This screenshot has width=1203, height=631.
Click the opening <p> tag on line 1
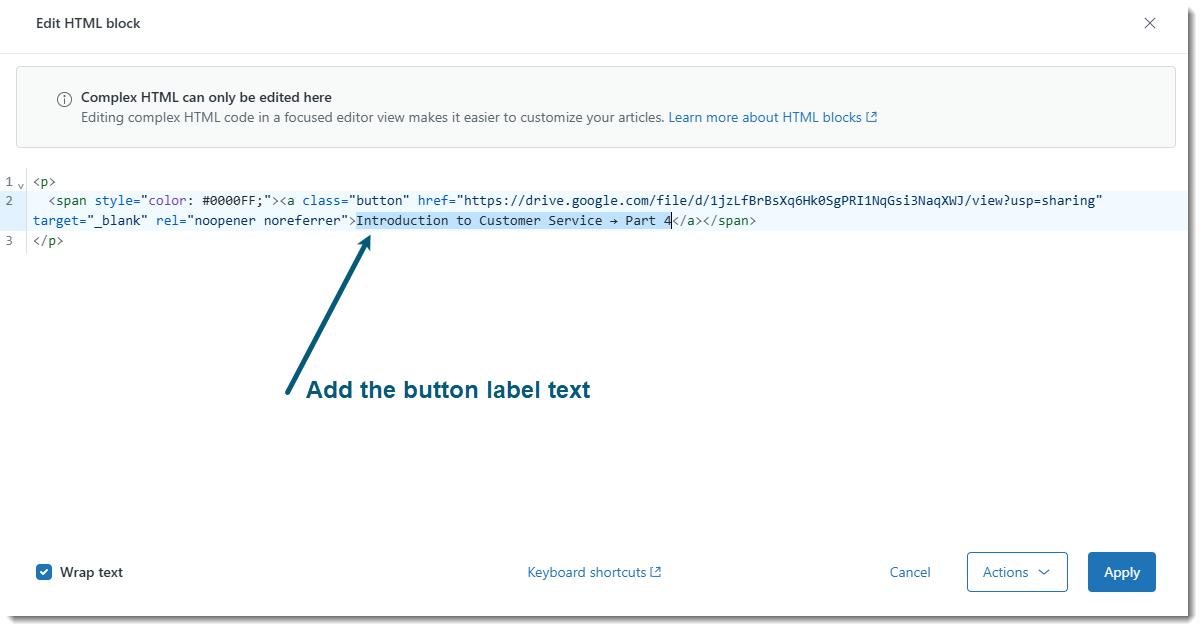coord(44,182)
